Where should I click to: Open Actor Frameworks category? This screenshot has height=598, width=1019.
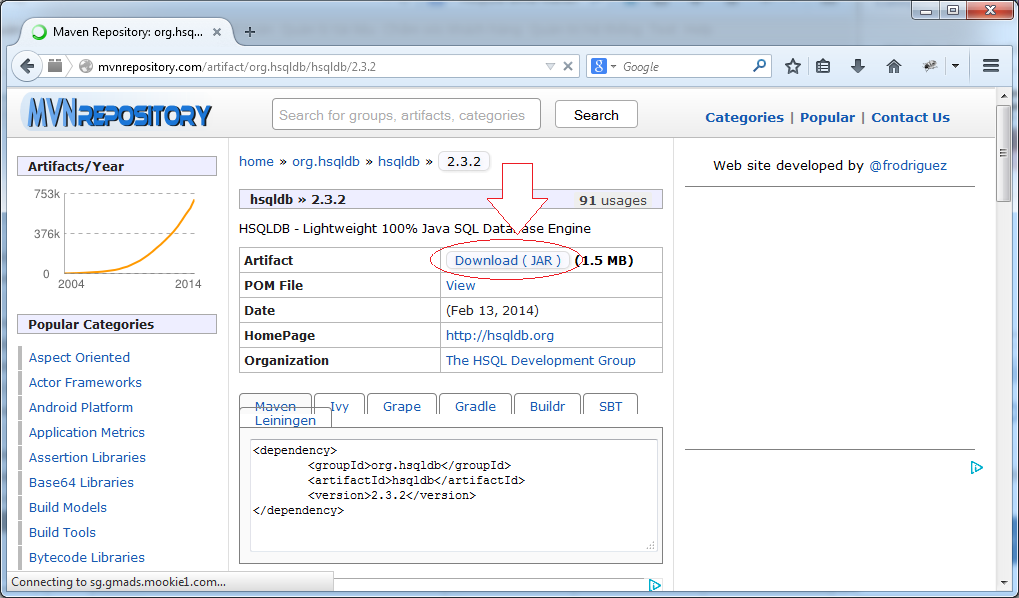tap(85, 383)
